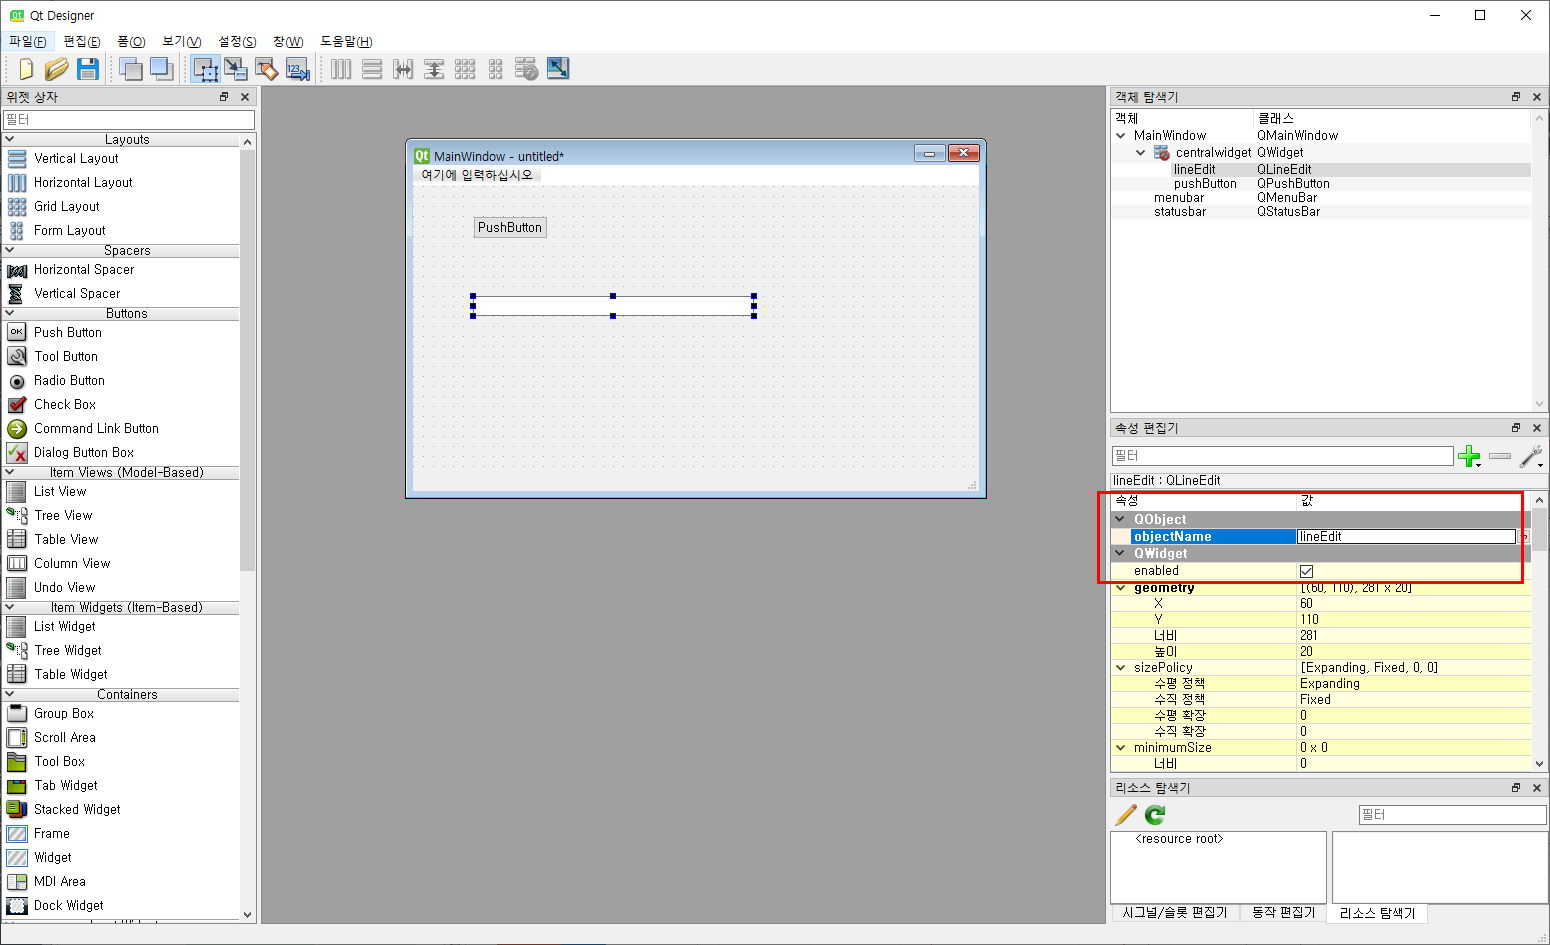1550x945 pixels.
Task: Click the property editor filter field
Action: click(x=1283, y=456)
